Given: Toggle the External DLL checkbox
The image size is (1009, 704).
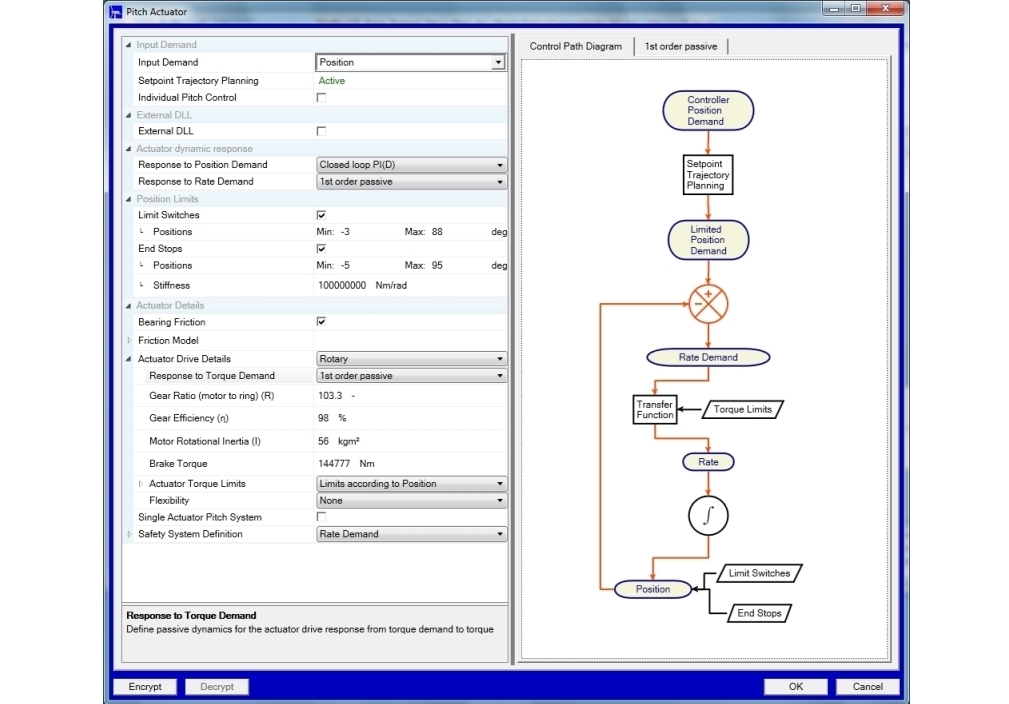Looking at the screenshot, I should [x=321, y=131].
